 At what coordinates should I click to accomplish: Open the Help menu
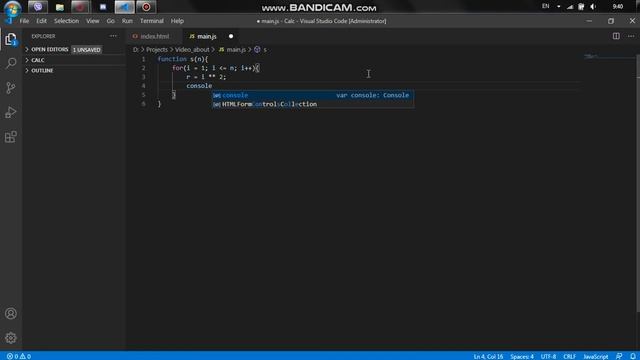click(x=177, y=21)
